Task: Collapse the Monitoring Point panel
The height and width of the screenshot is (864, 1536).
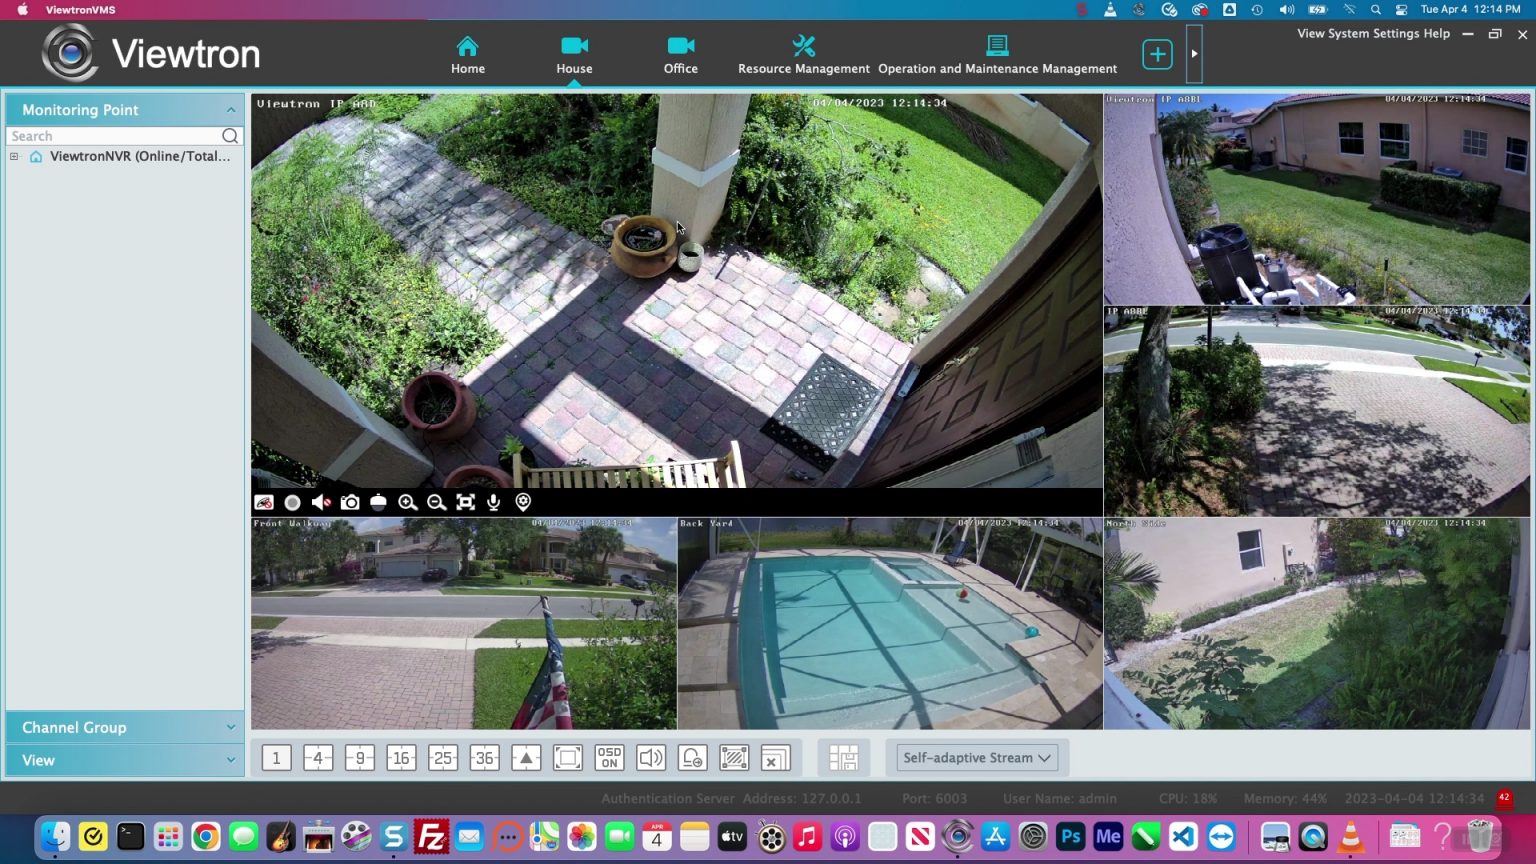Action: tap(230, 110)
